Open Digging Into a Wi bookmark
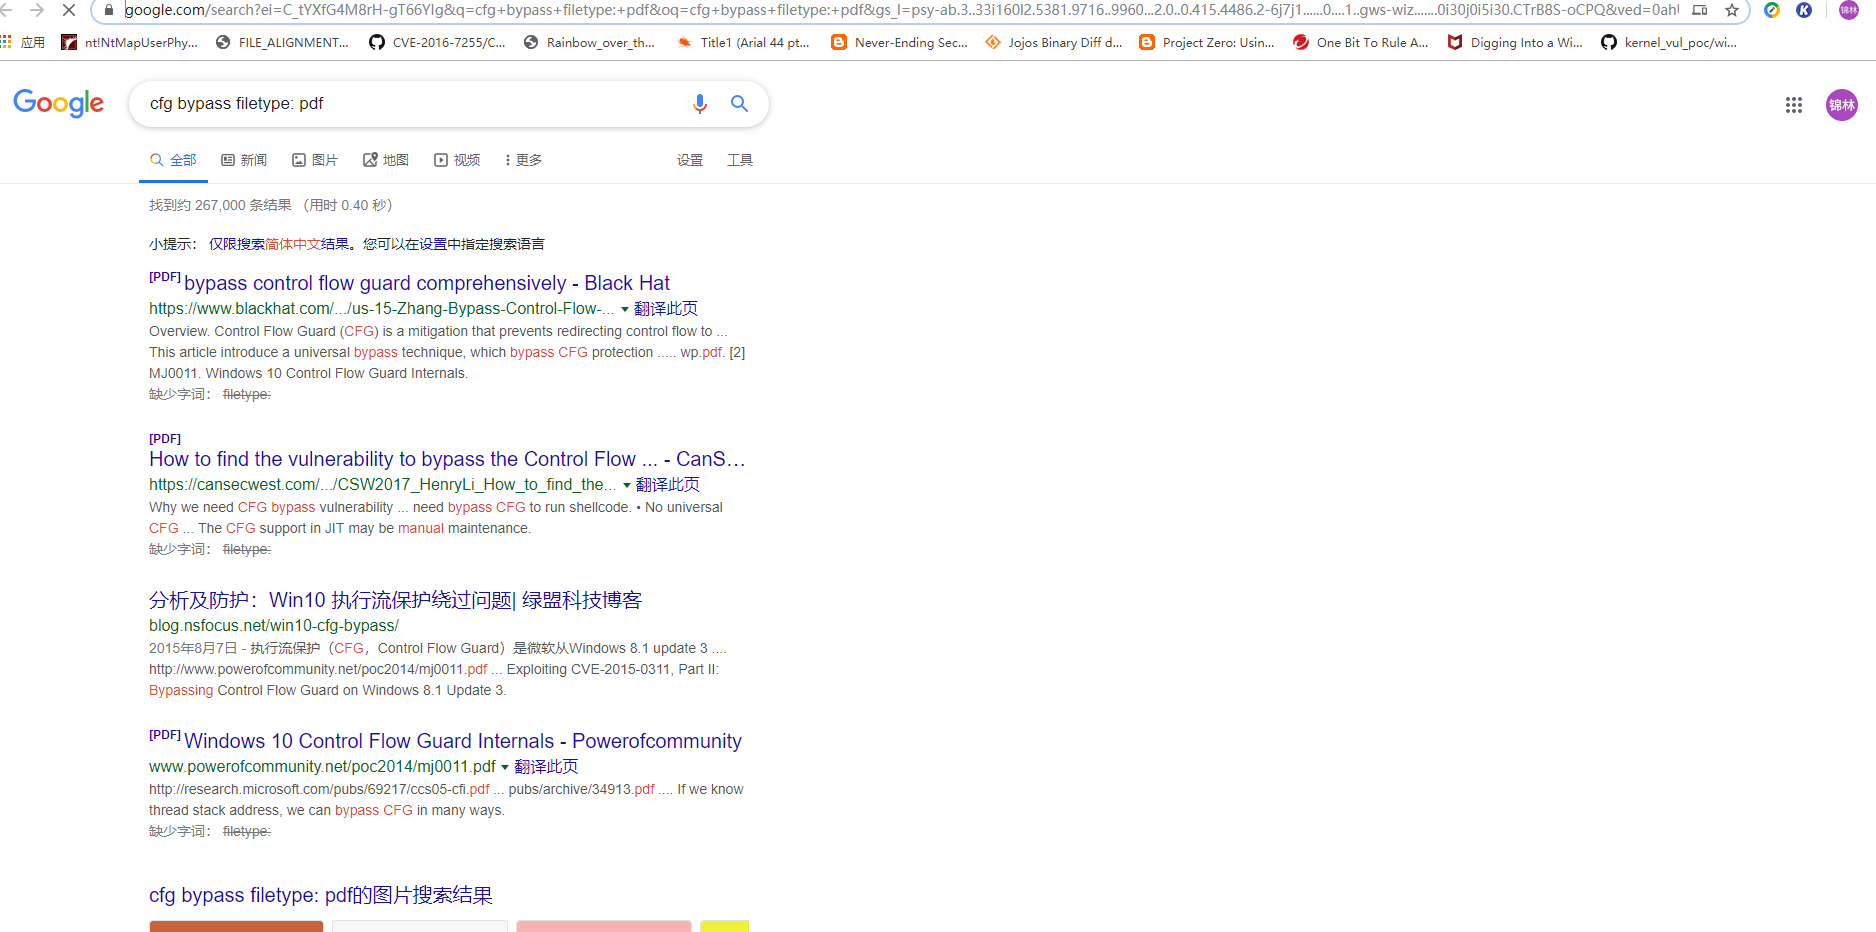This screenshot has height=932, width=1876. point(1515,42)
